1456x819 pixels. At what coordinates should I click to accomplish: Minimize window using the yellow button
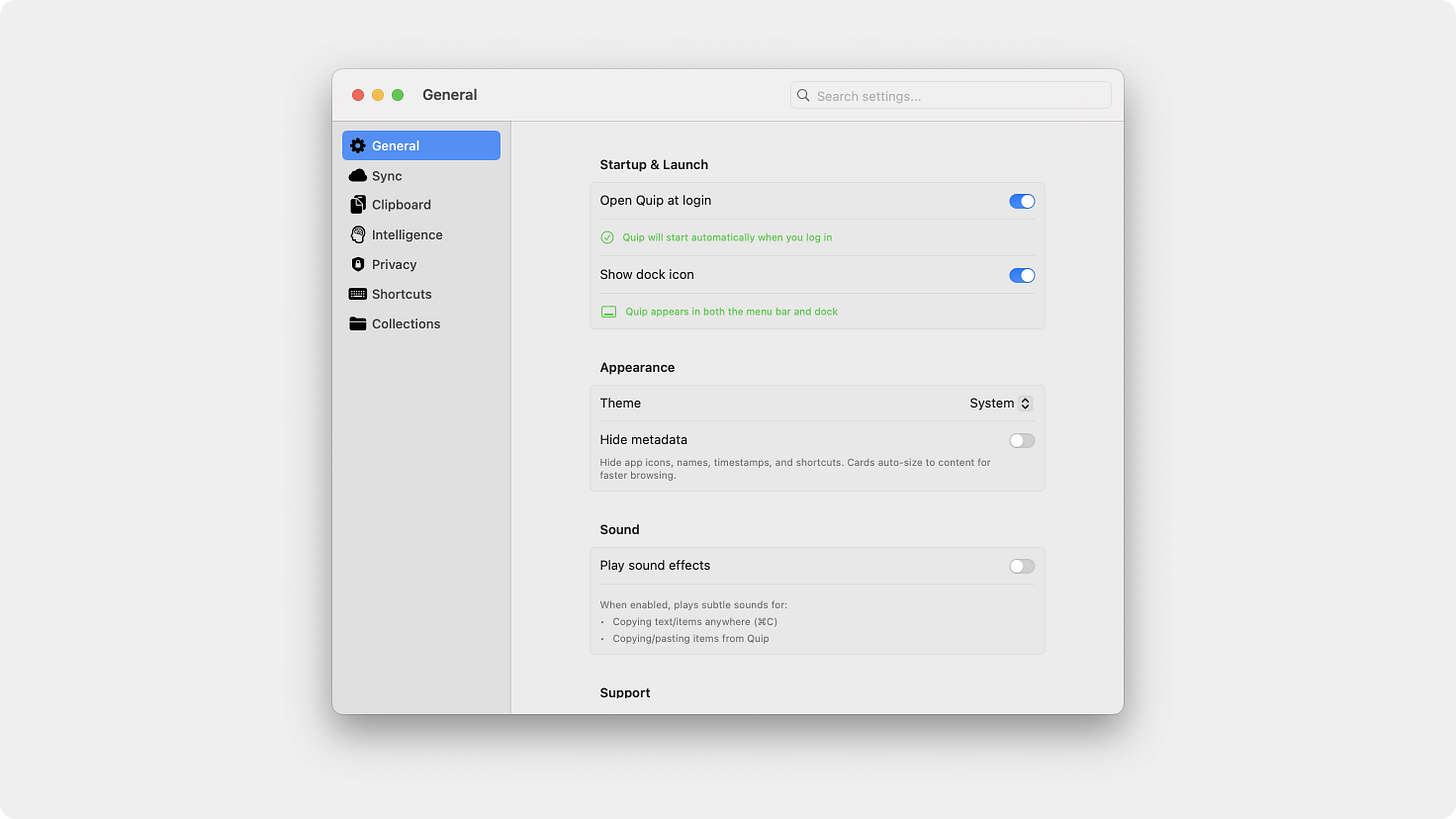pyautogui.click(x=378, y=95)
